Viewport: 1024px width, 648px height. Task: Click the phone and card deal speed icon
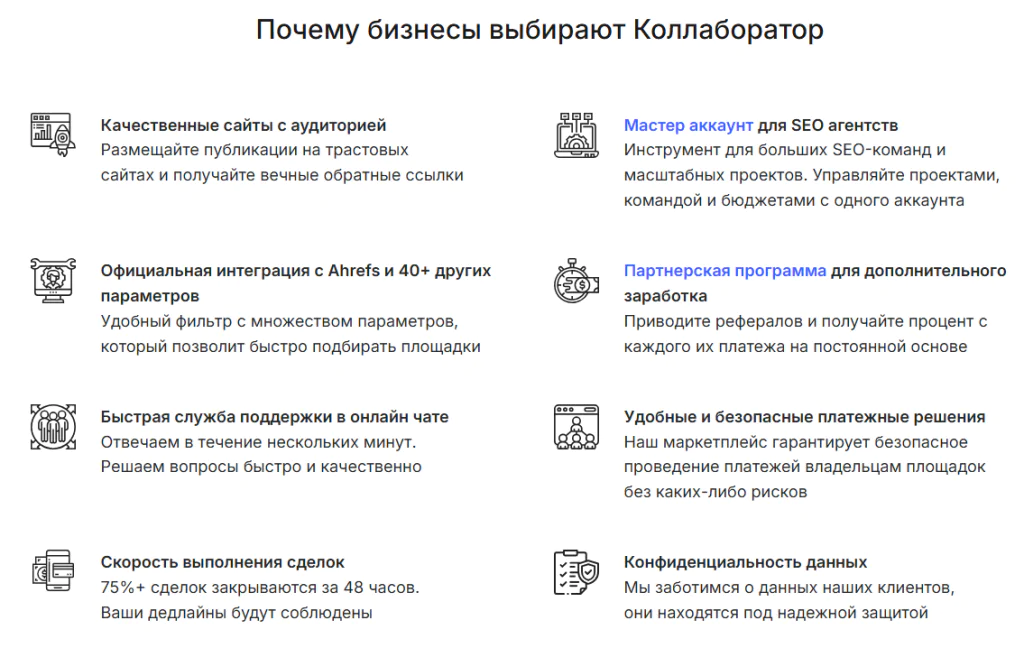point(49,570)
